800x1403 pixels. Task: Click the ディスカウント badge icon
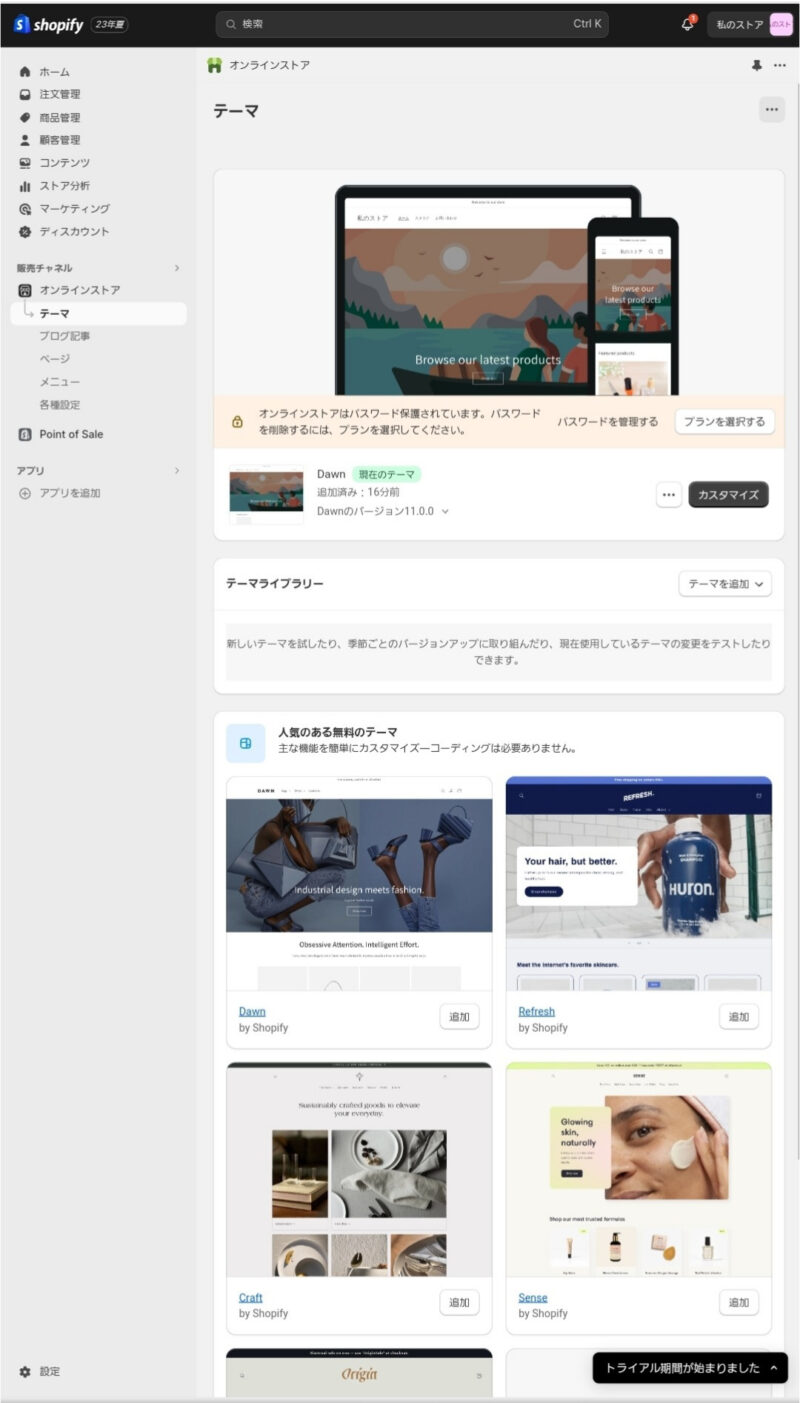25,232
